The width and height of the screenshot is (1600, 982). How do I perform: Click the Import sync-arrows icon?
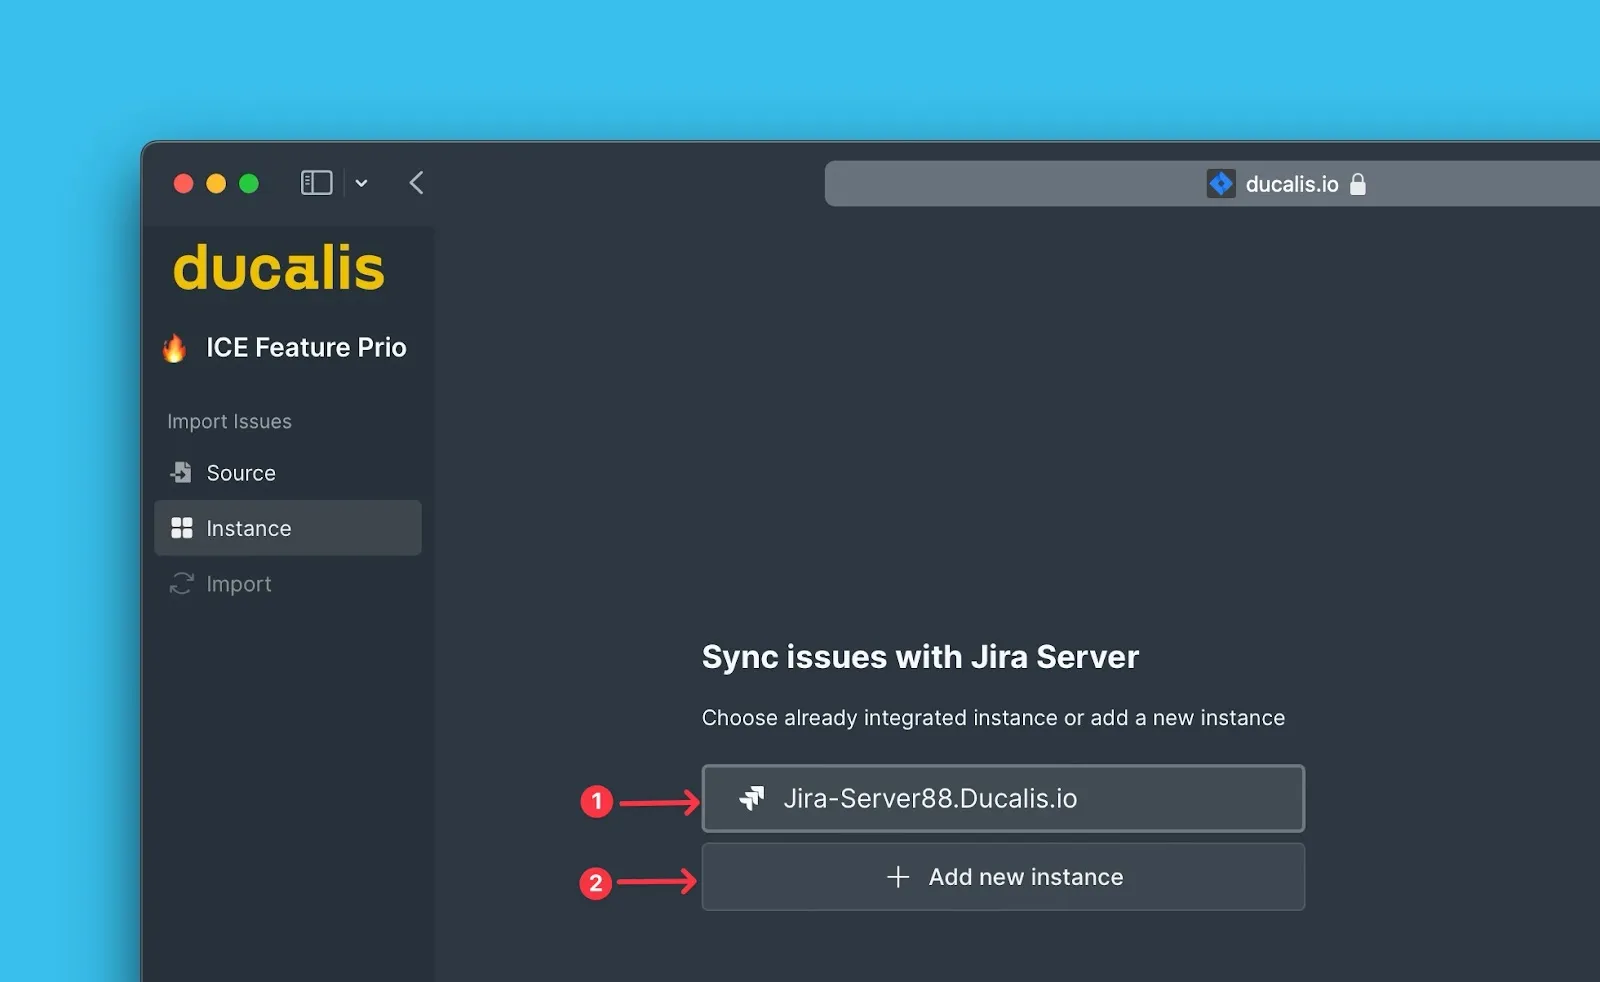coord(181,583)
